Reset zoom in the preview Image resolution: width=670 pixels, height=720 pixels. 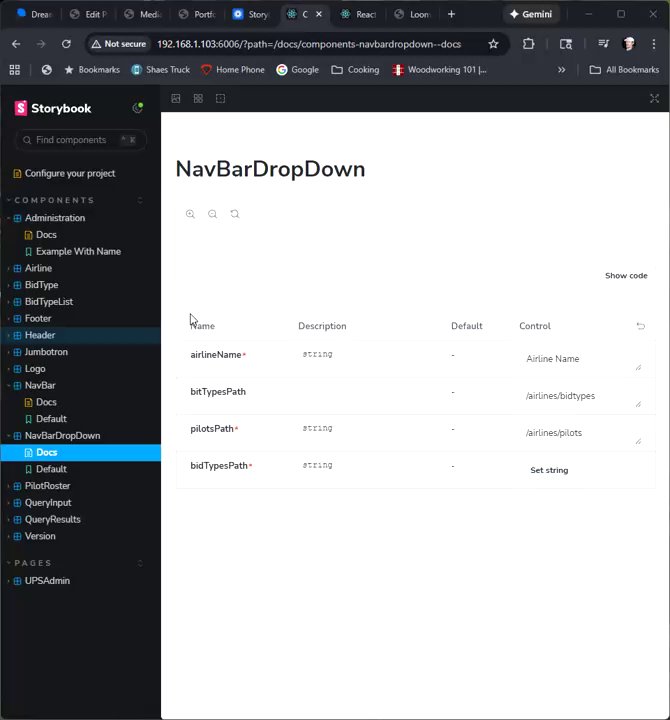(x=235, y=214)
